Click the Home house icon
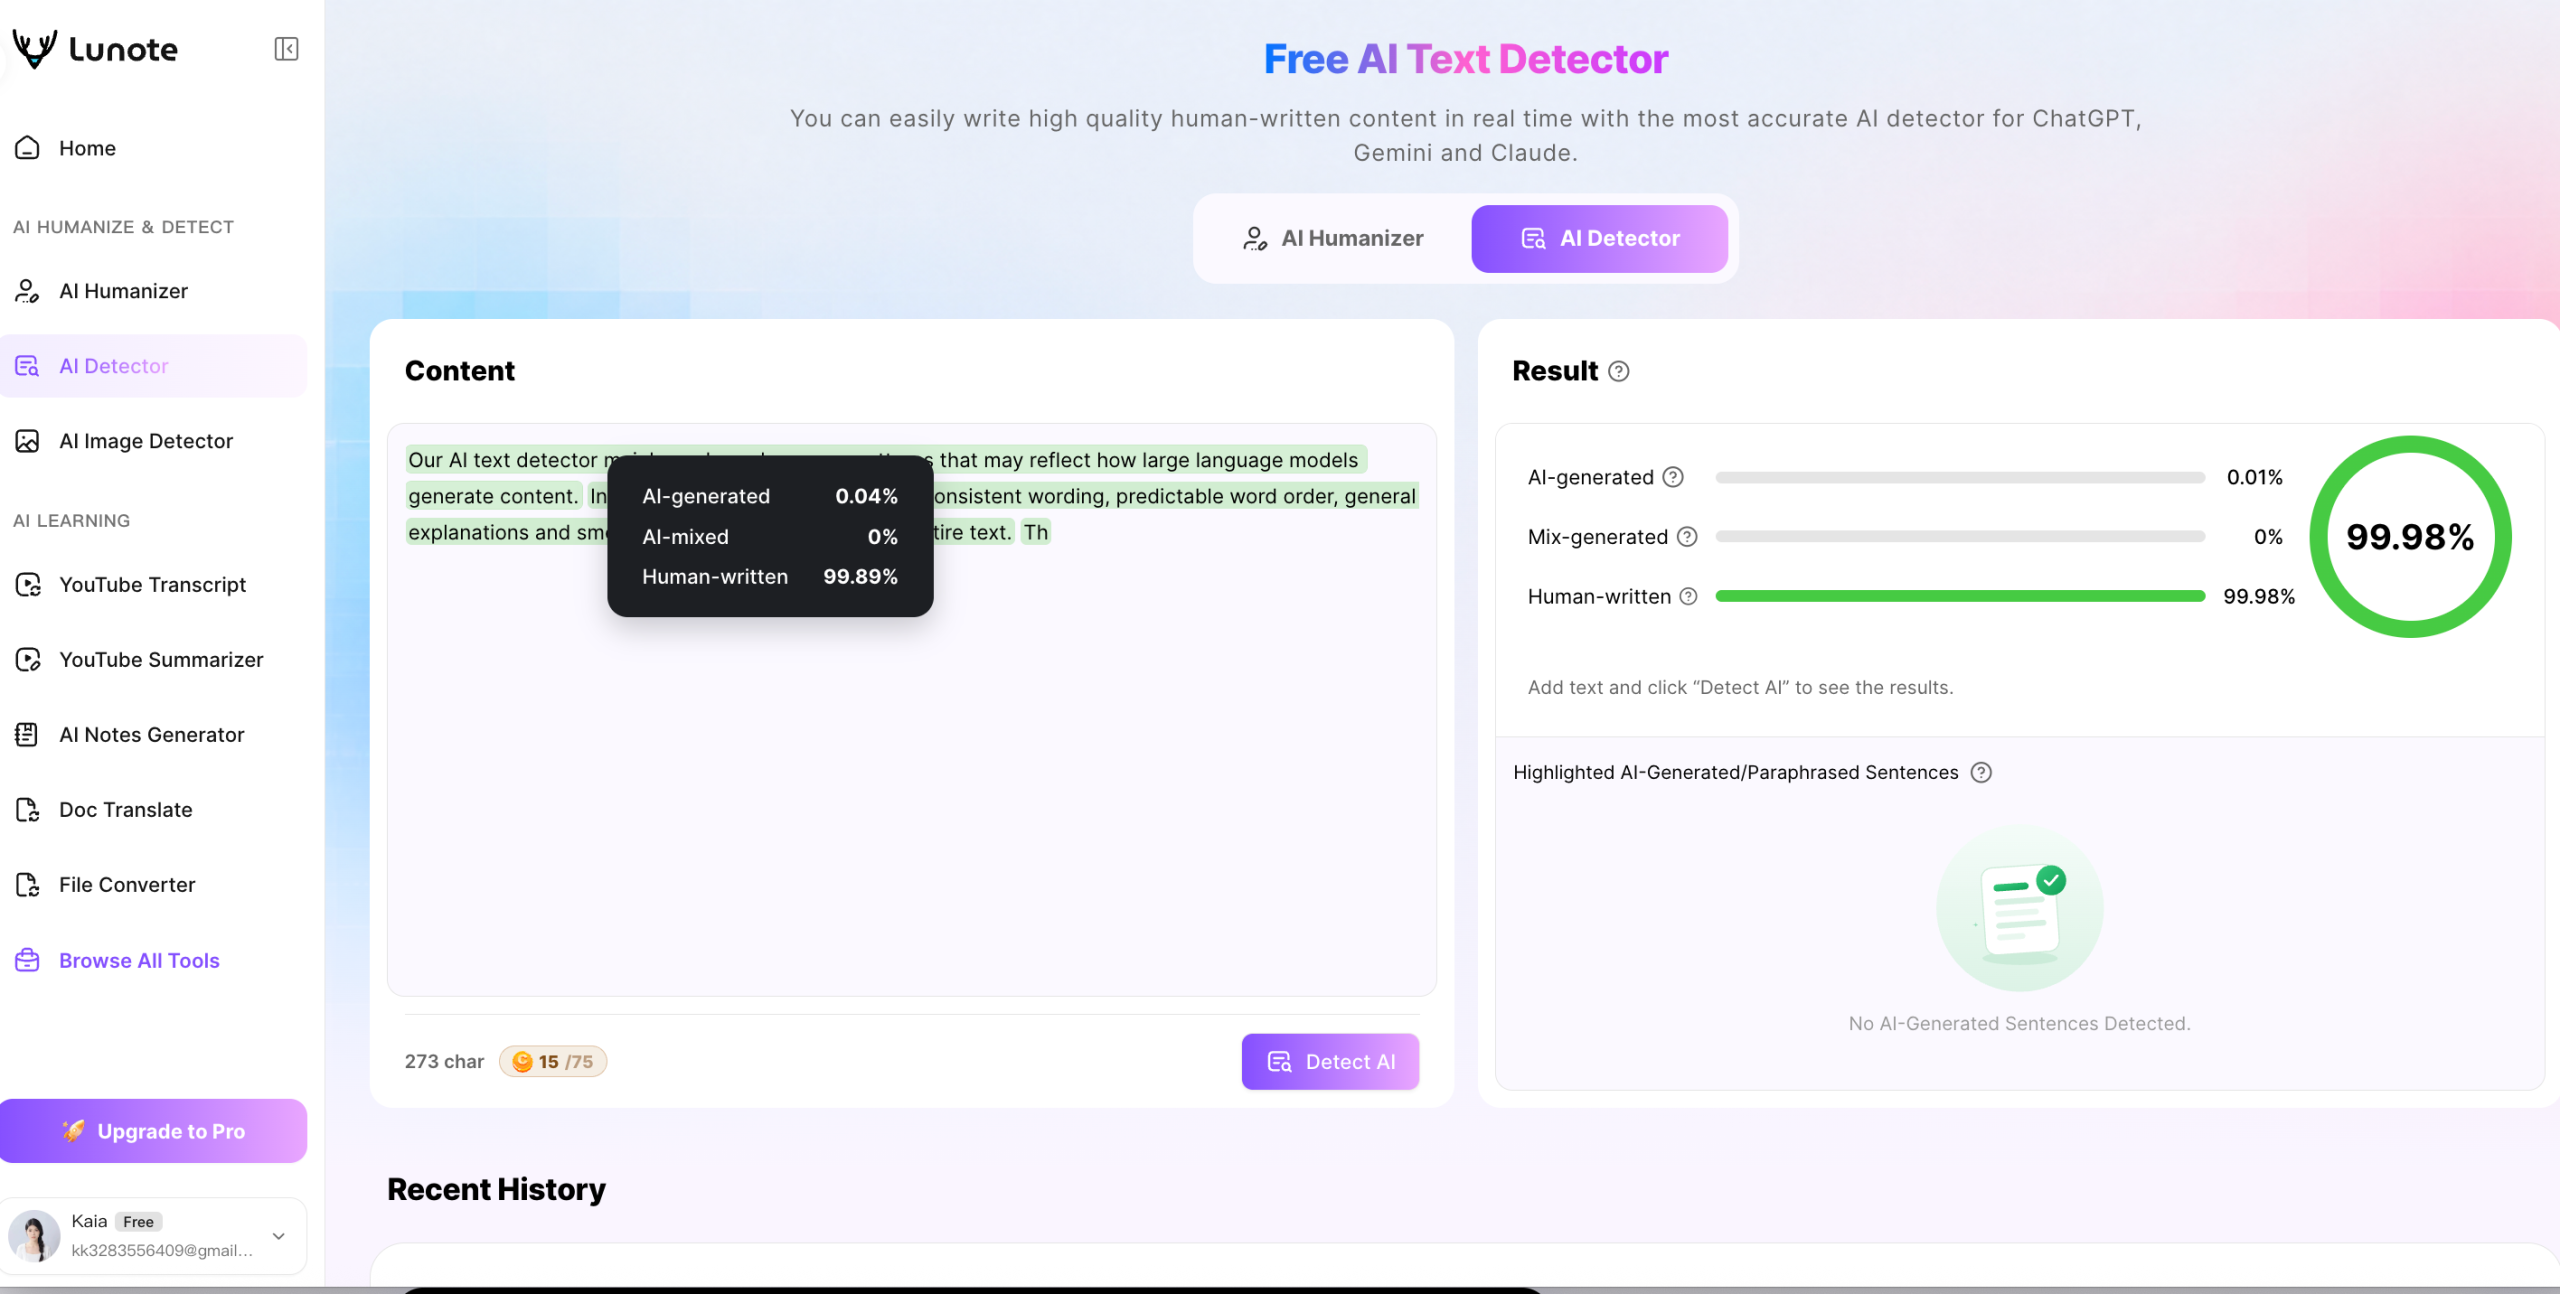Viewport: 2560px width, 1294px height. (28, 148)
